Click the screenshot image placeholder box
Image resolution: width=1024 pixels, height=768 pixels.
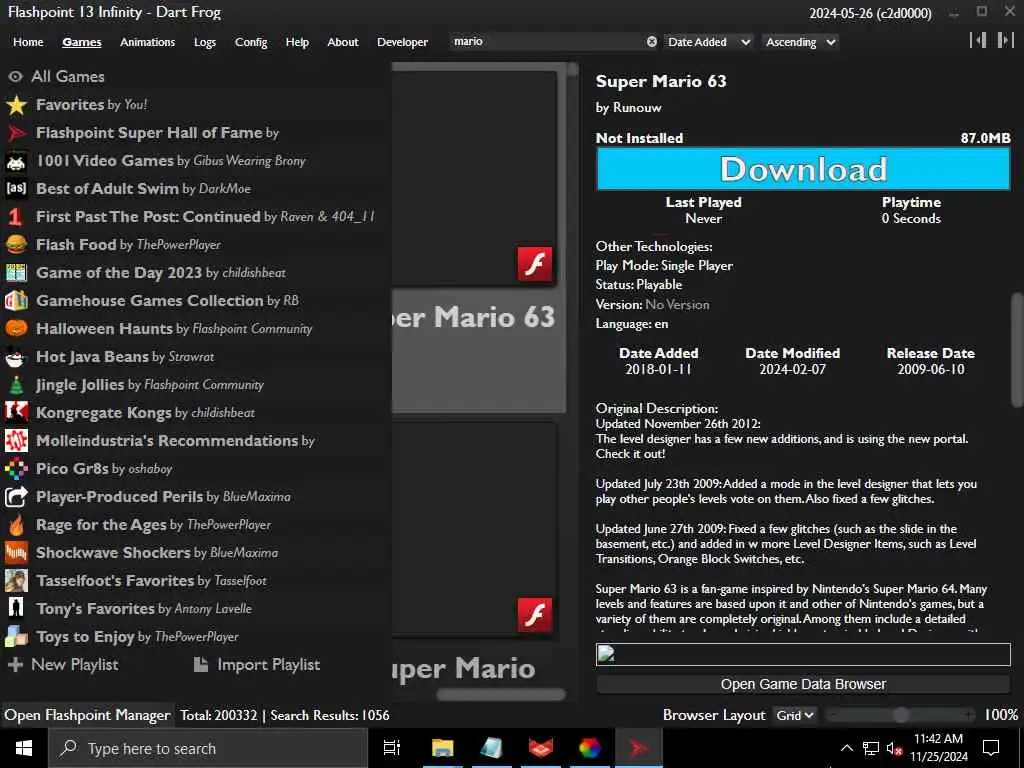click(803, 654)
